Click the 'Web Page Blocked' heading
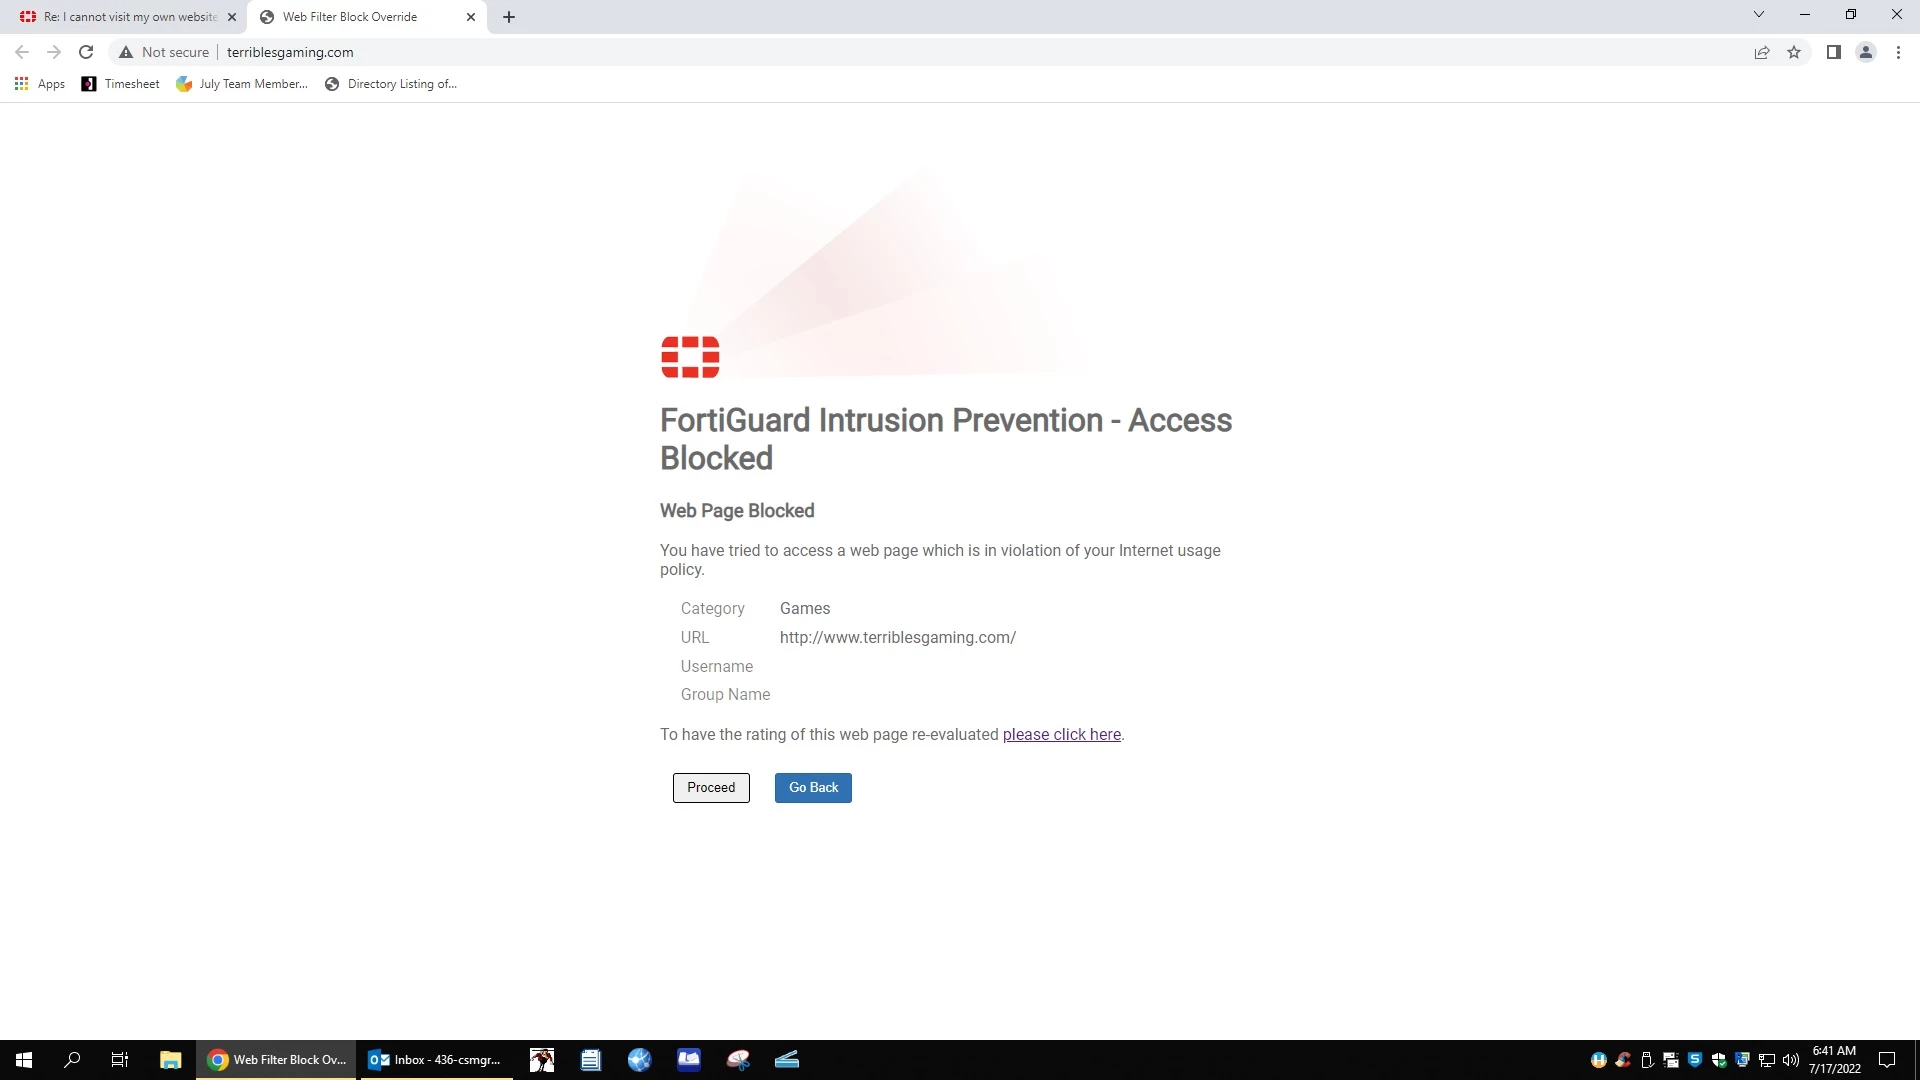 pyautogui.click(x=737, y=511)
